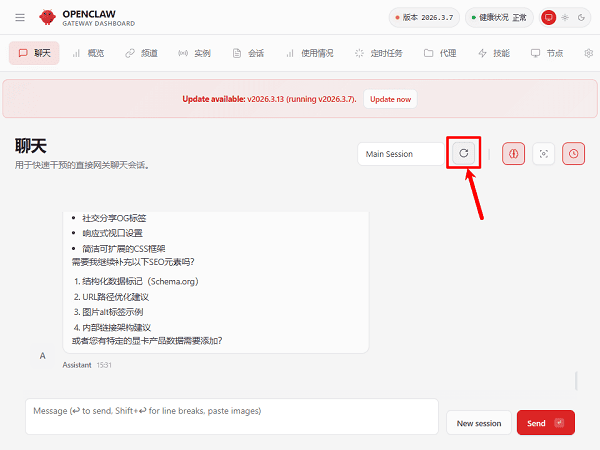The height and width of the screenshot is (450, 600).
Task: Switch to the 频道 tab
Action: click(x=141, y=52)
